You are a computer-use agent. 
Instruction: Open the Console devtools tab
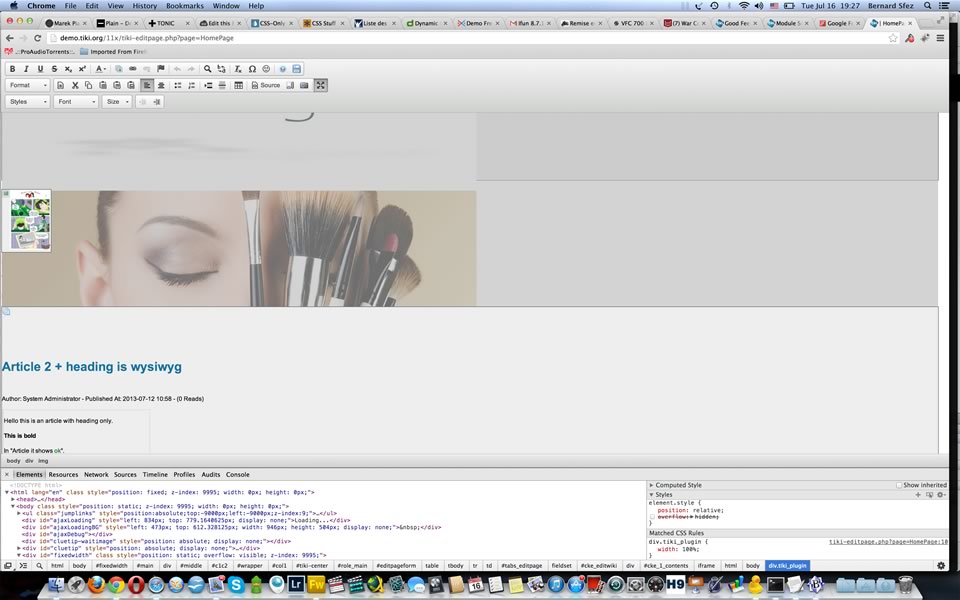[x=238, y=474]
